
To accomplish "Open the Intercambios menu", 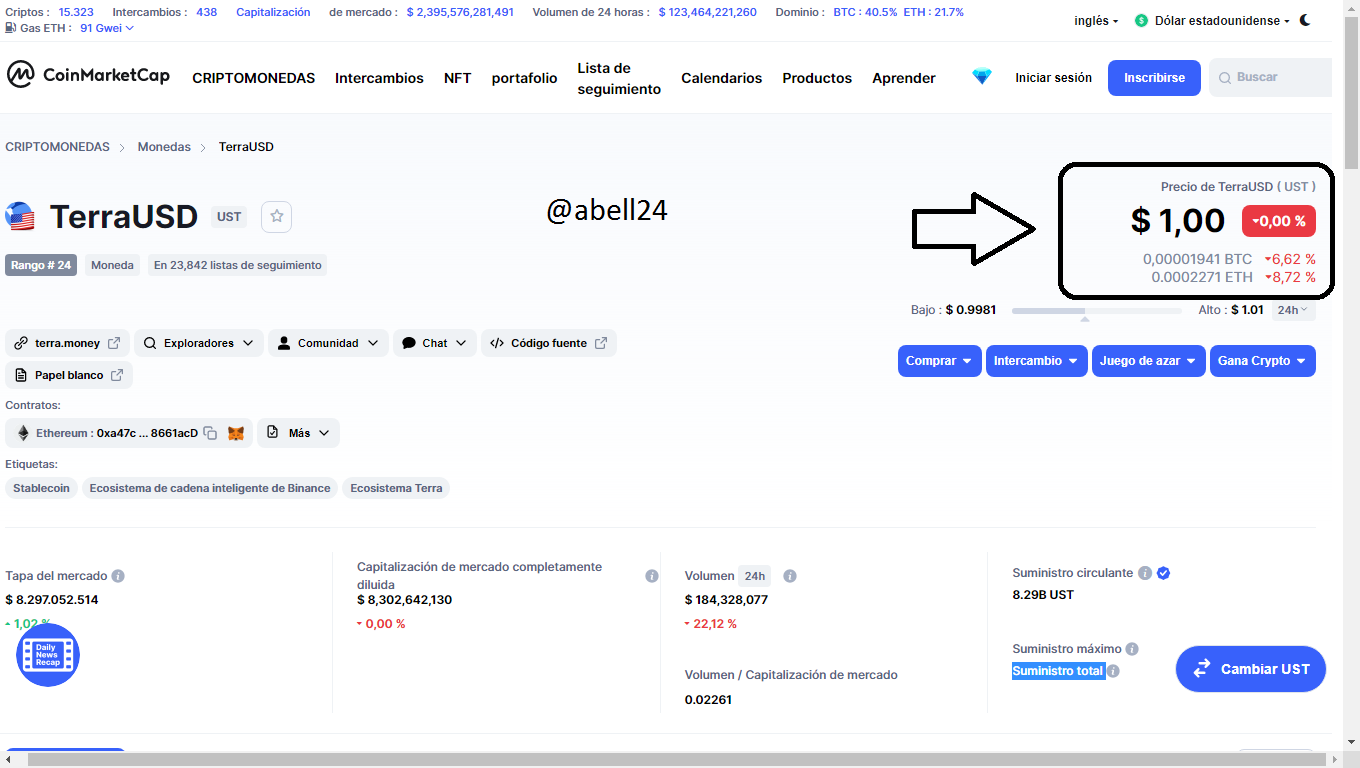I will tap(379, 78).
